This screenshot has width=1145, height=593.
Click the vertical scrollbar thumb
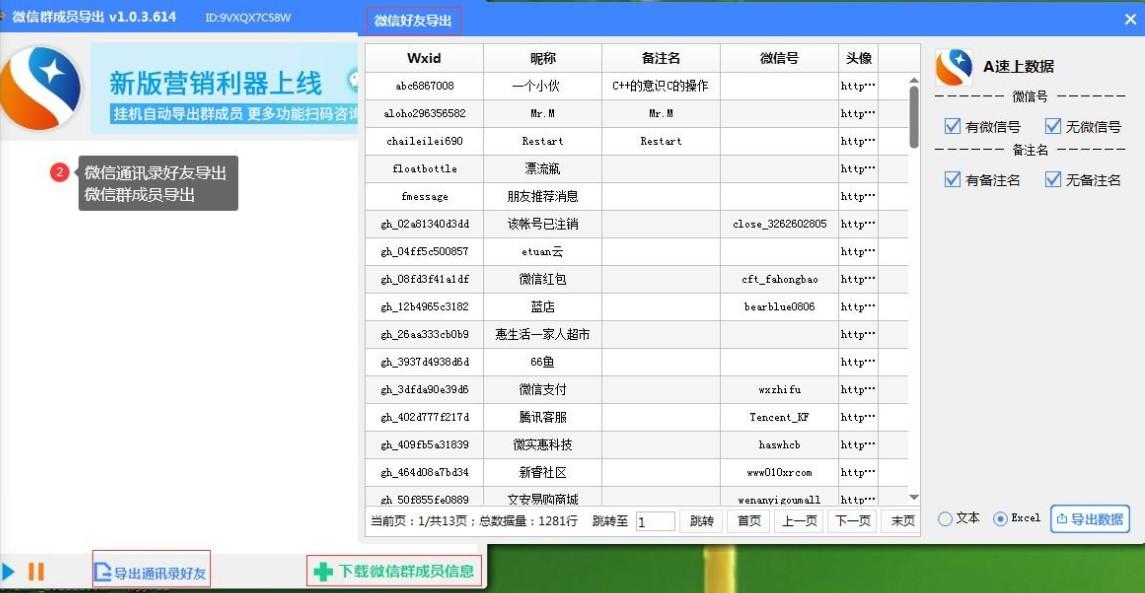tap(914, 118)
